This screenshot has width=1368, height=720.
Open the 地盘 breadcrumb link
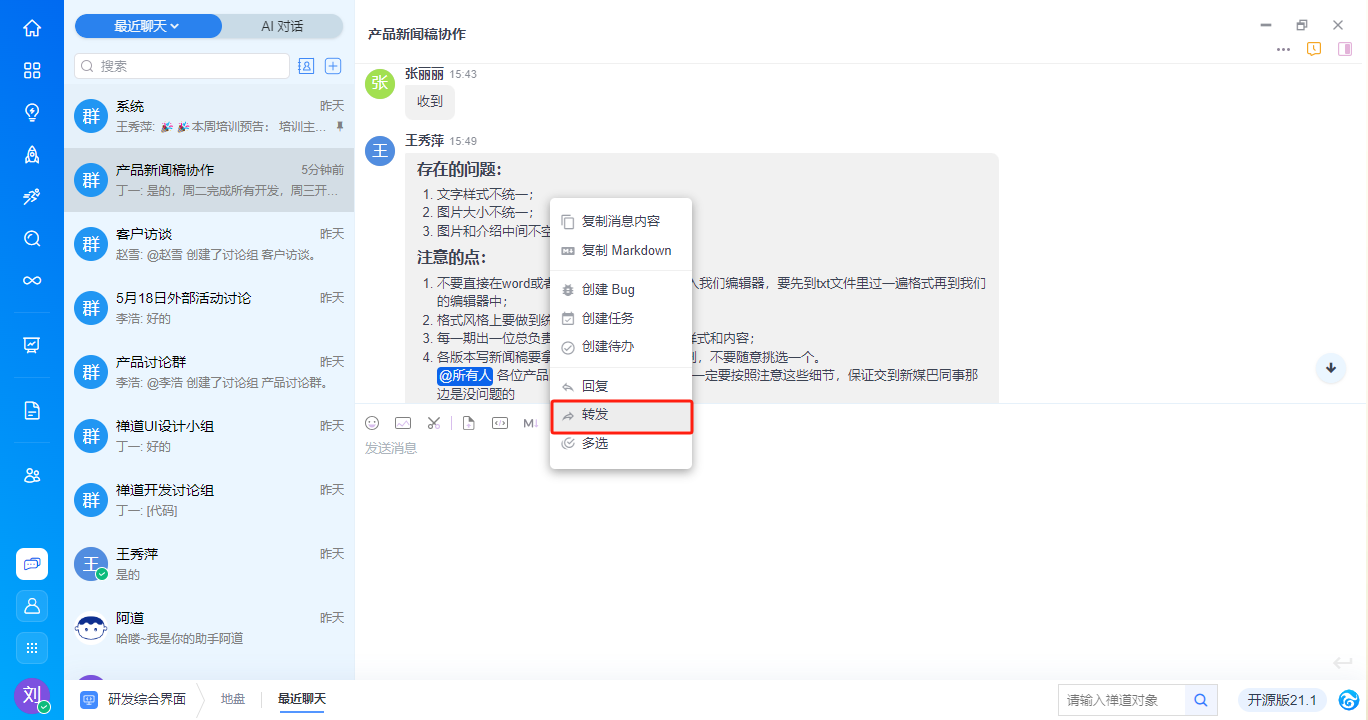point(233,699)
